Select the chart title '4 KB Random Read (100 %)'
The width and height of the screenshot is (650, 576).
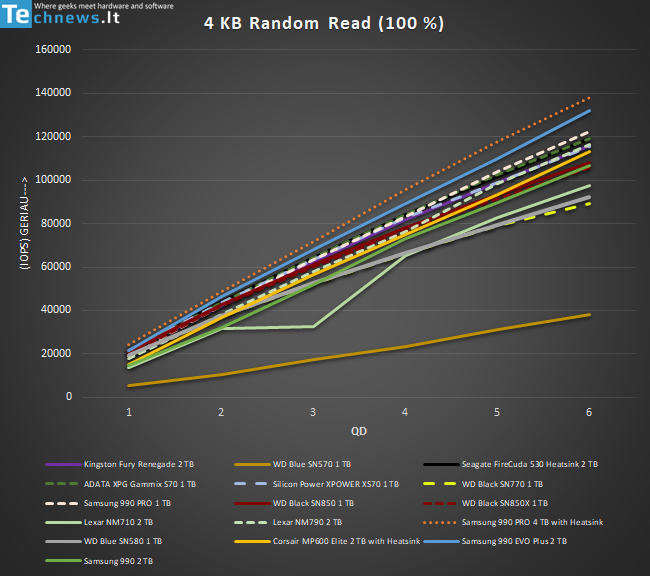tap(324, 23)
